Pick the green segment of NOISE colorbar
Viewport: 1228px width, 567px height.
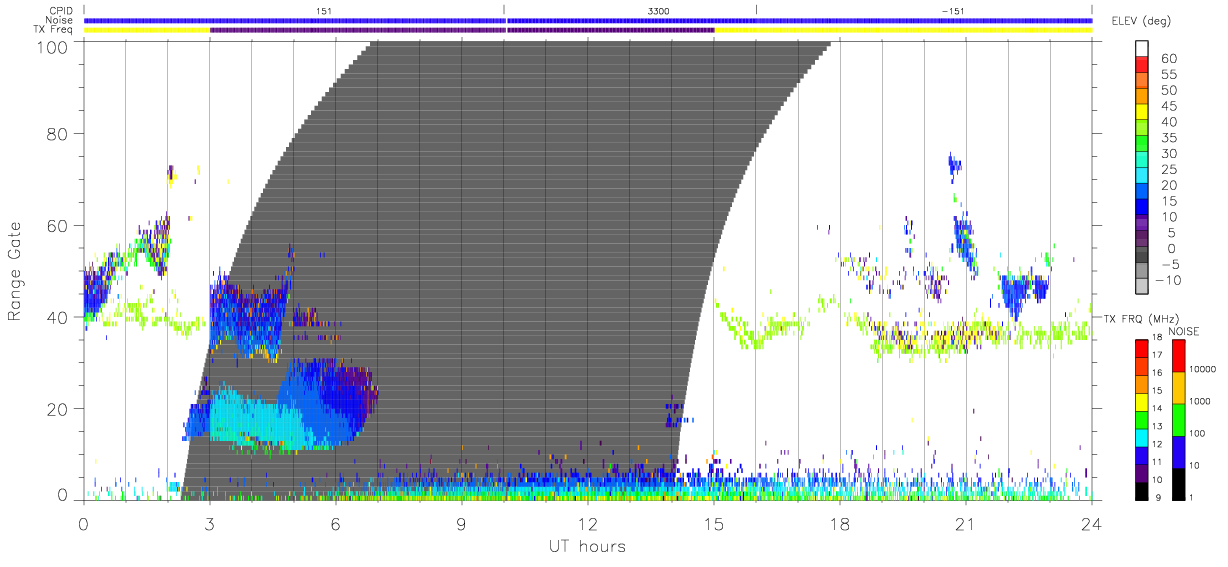[1178, 418]
